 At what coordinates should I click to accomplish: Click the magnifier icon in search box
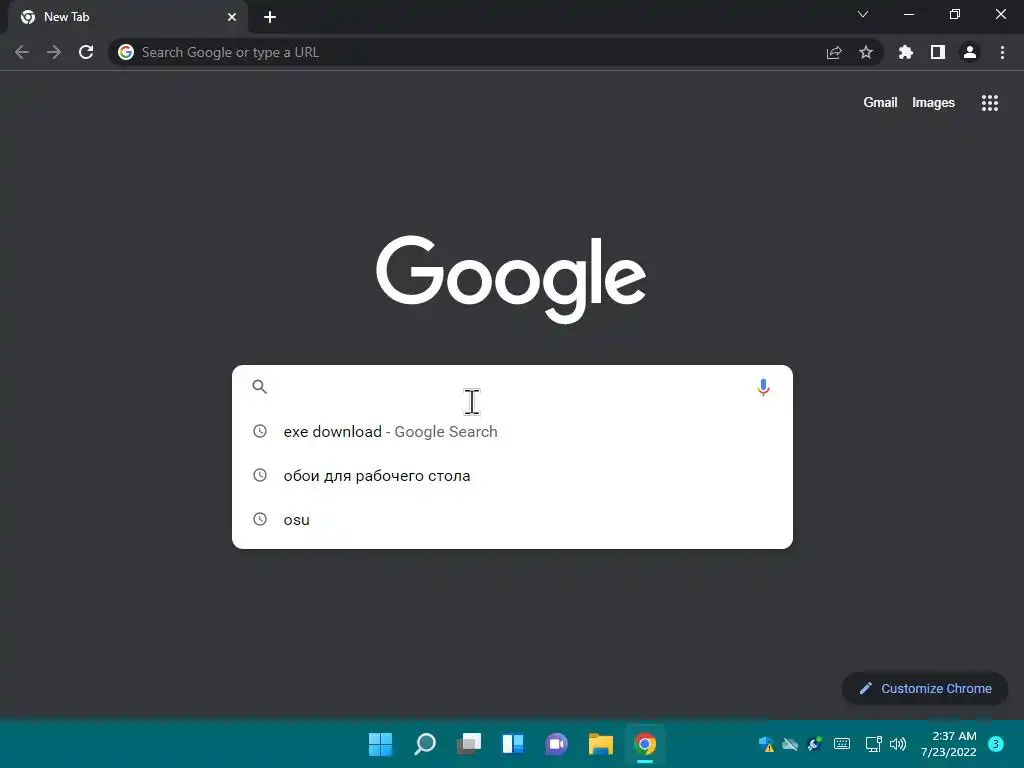tap(259, 387)
